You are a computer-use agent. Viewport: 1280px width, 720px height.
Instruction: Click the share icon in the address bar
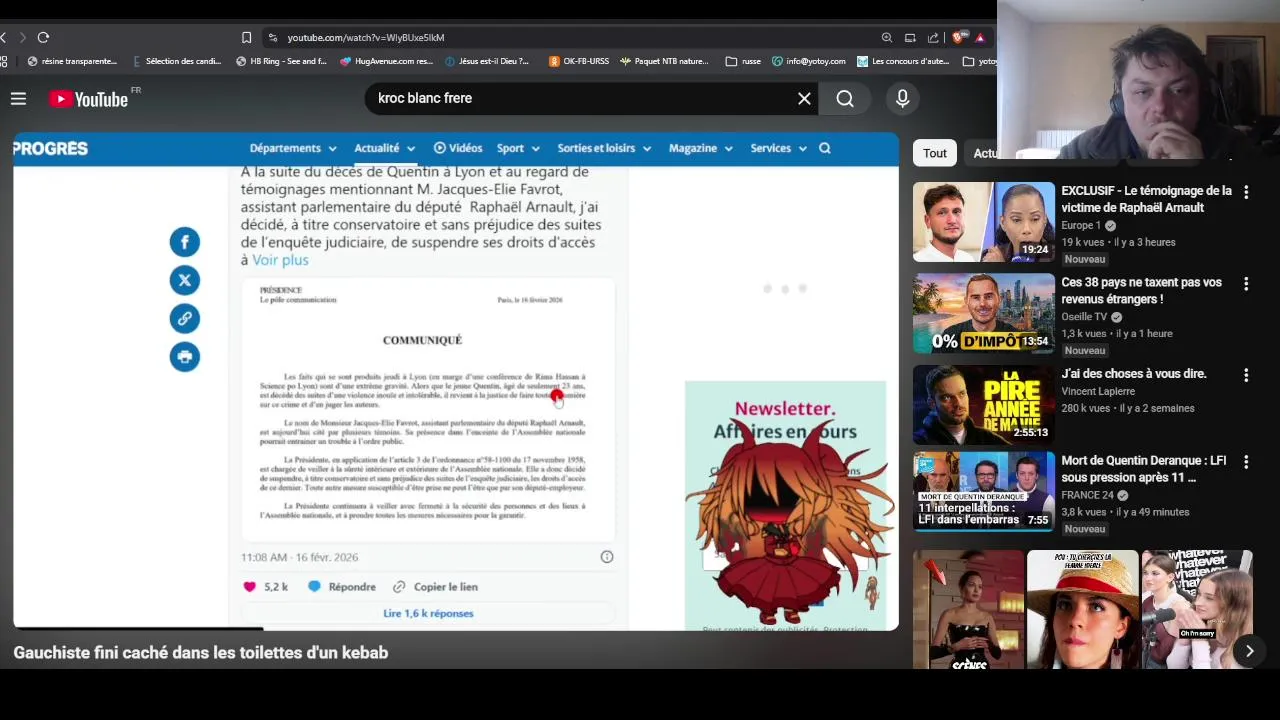click(933, 37)
